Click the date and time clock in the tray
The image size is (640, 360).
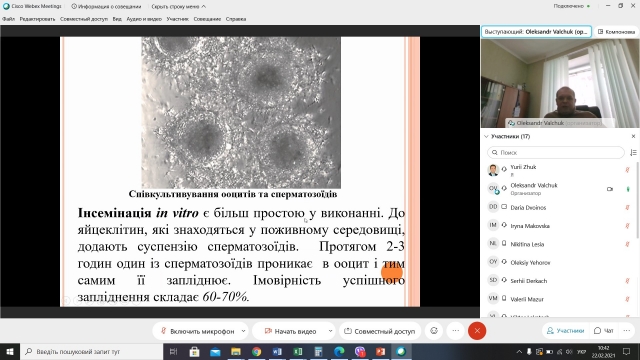click(x=603, y=351)
